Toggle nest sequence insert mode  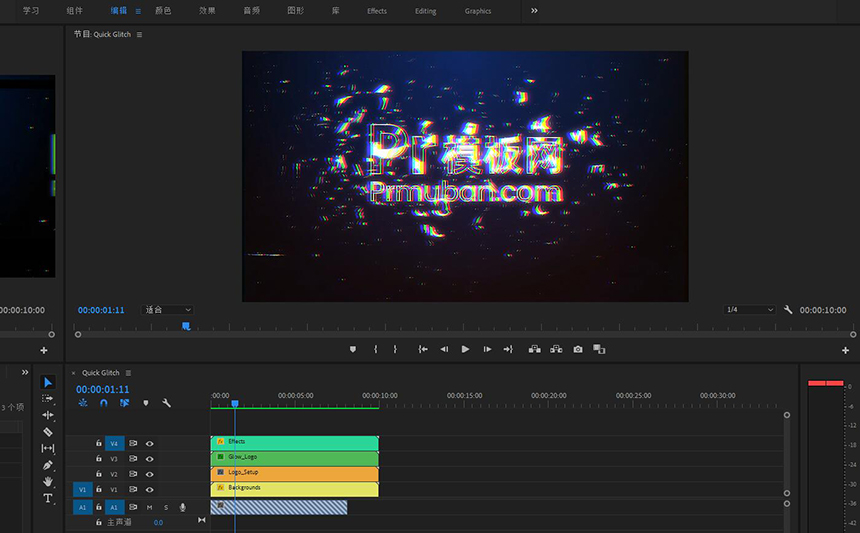(83, 403)
